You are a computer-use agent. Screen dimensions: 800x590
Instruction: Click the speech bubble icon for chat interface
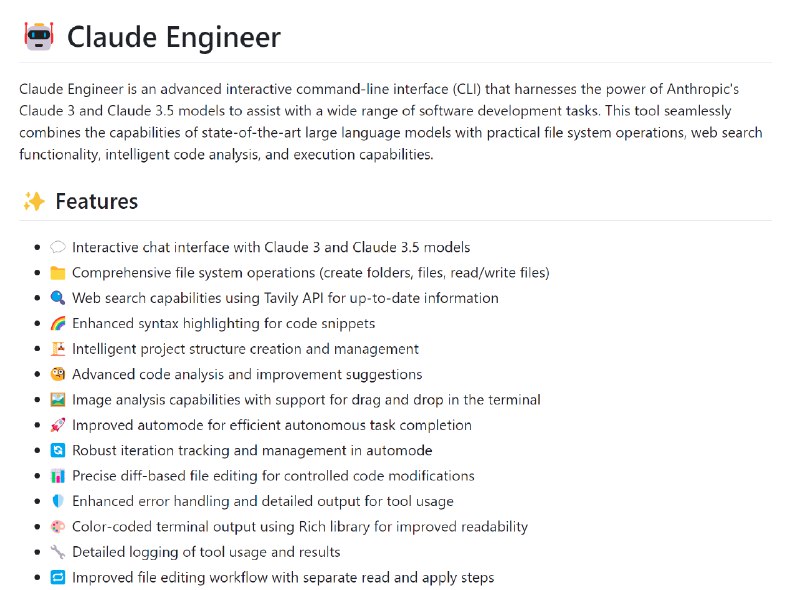58,248
